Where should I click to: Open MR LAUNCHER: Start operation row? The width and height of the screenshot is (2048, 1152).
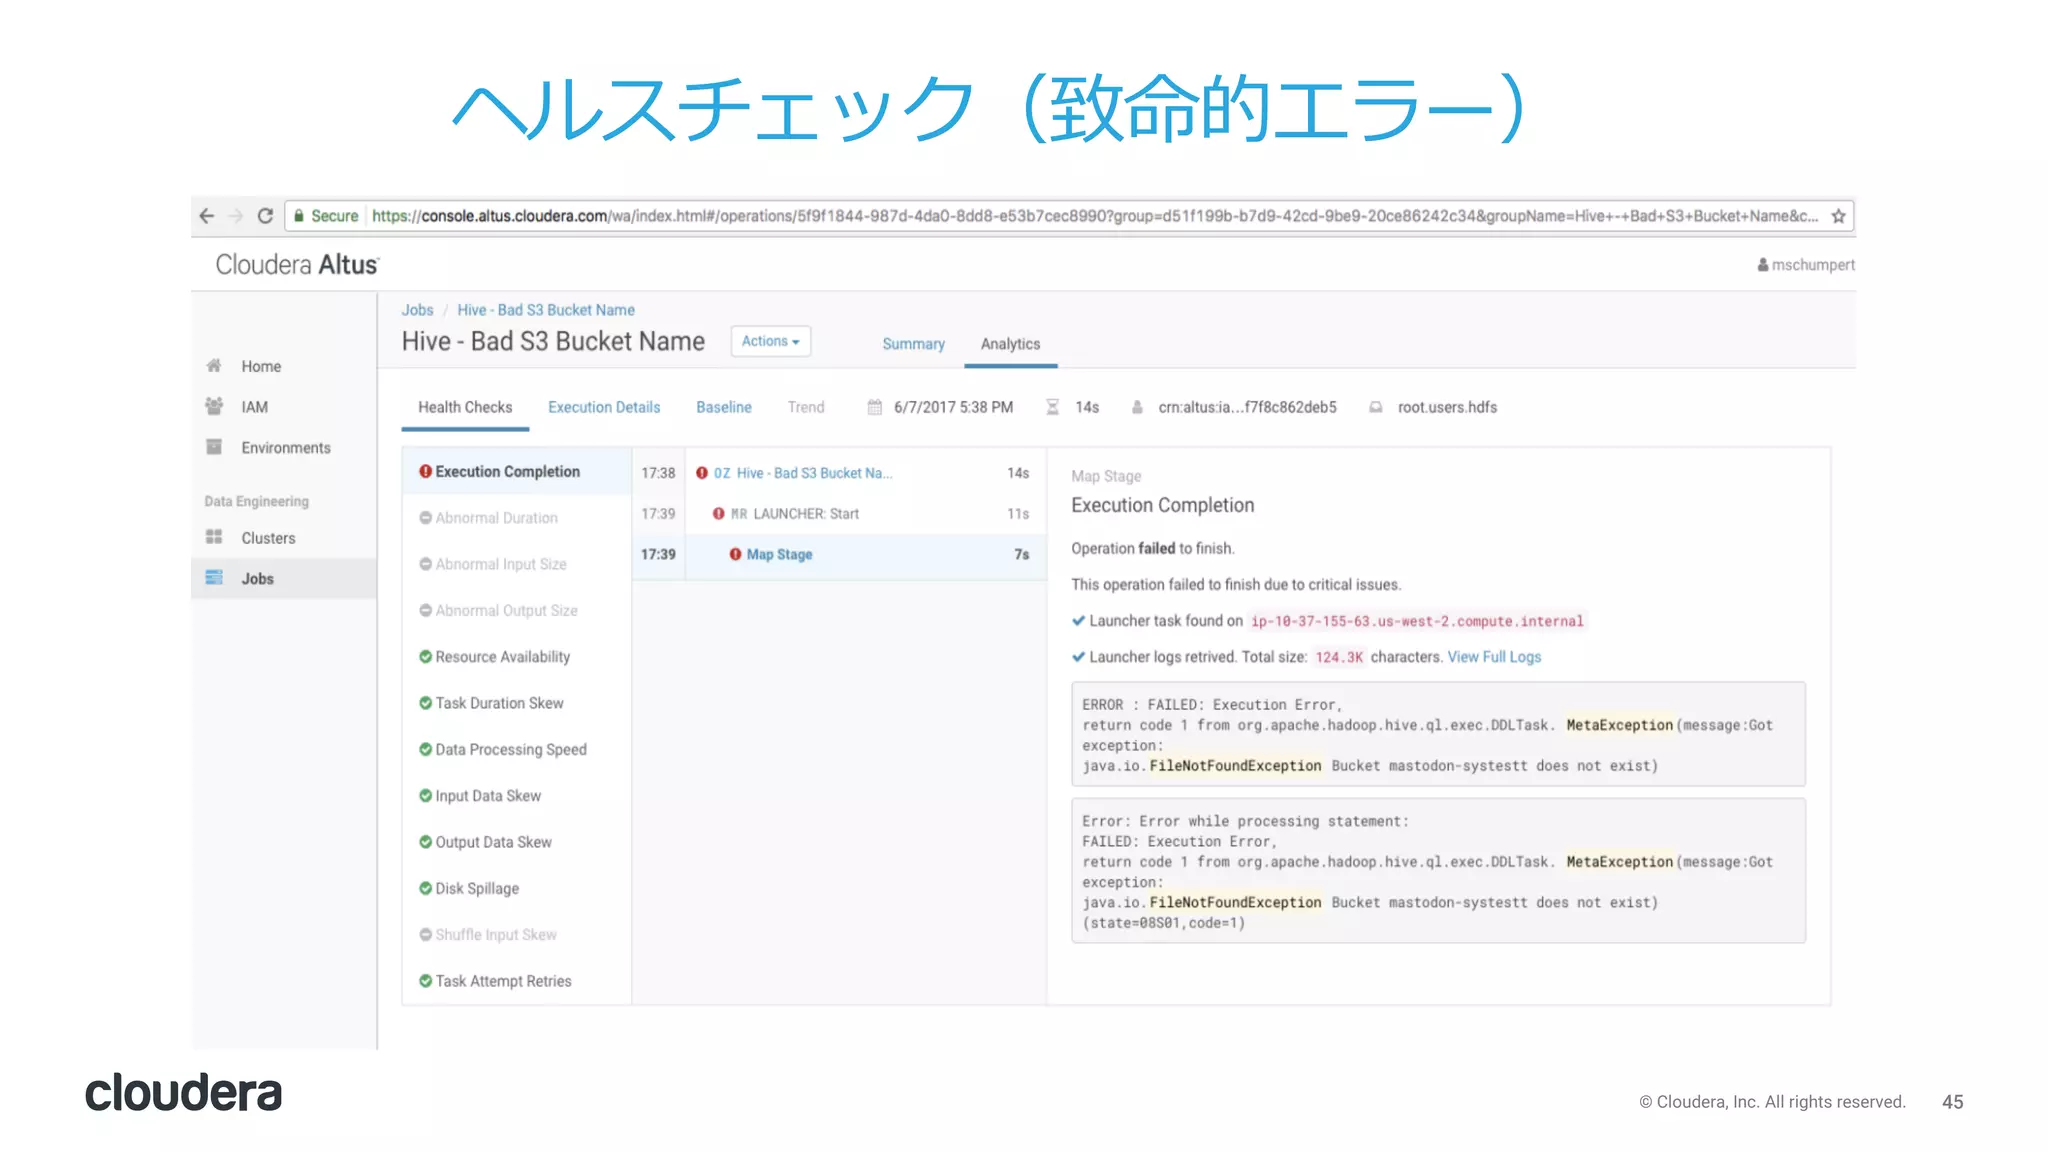838,513
